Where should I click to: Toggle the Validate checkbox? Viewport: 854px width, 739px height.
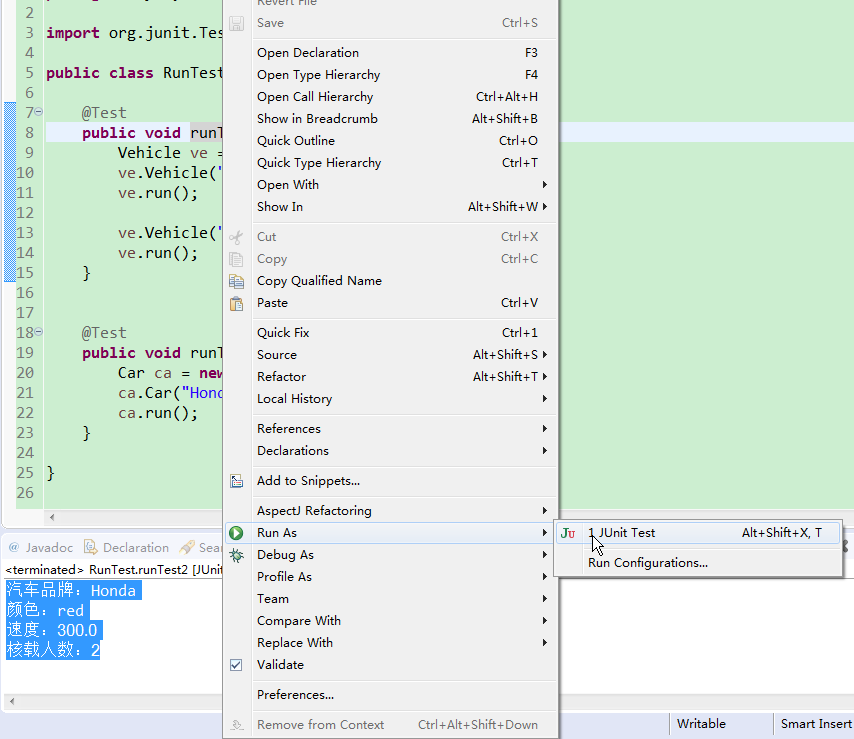[x=236, y=665]
